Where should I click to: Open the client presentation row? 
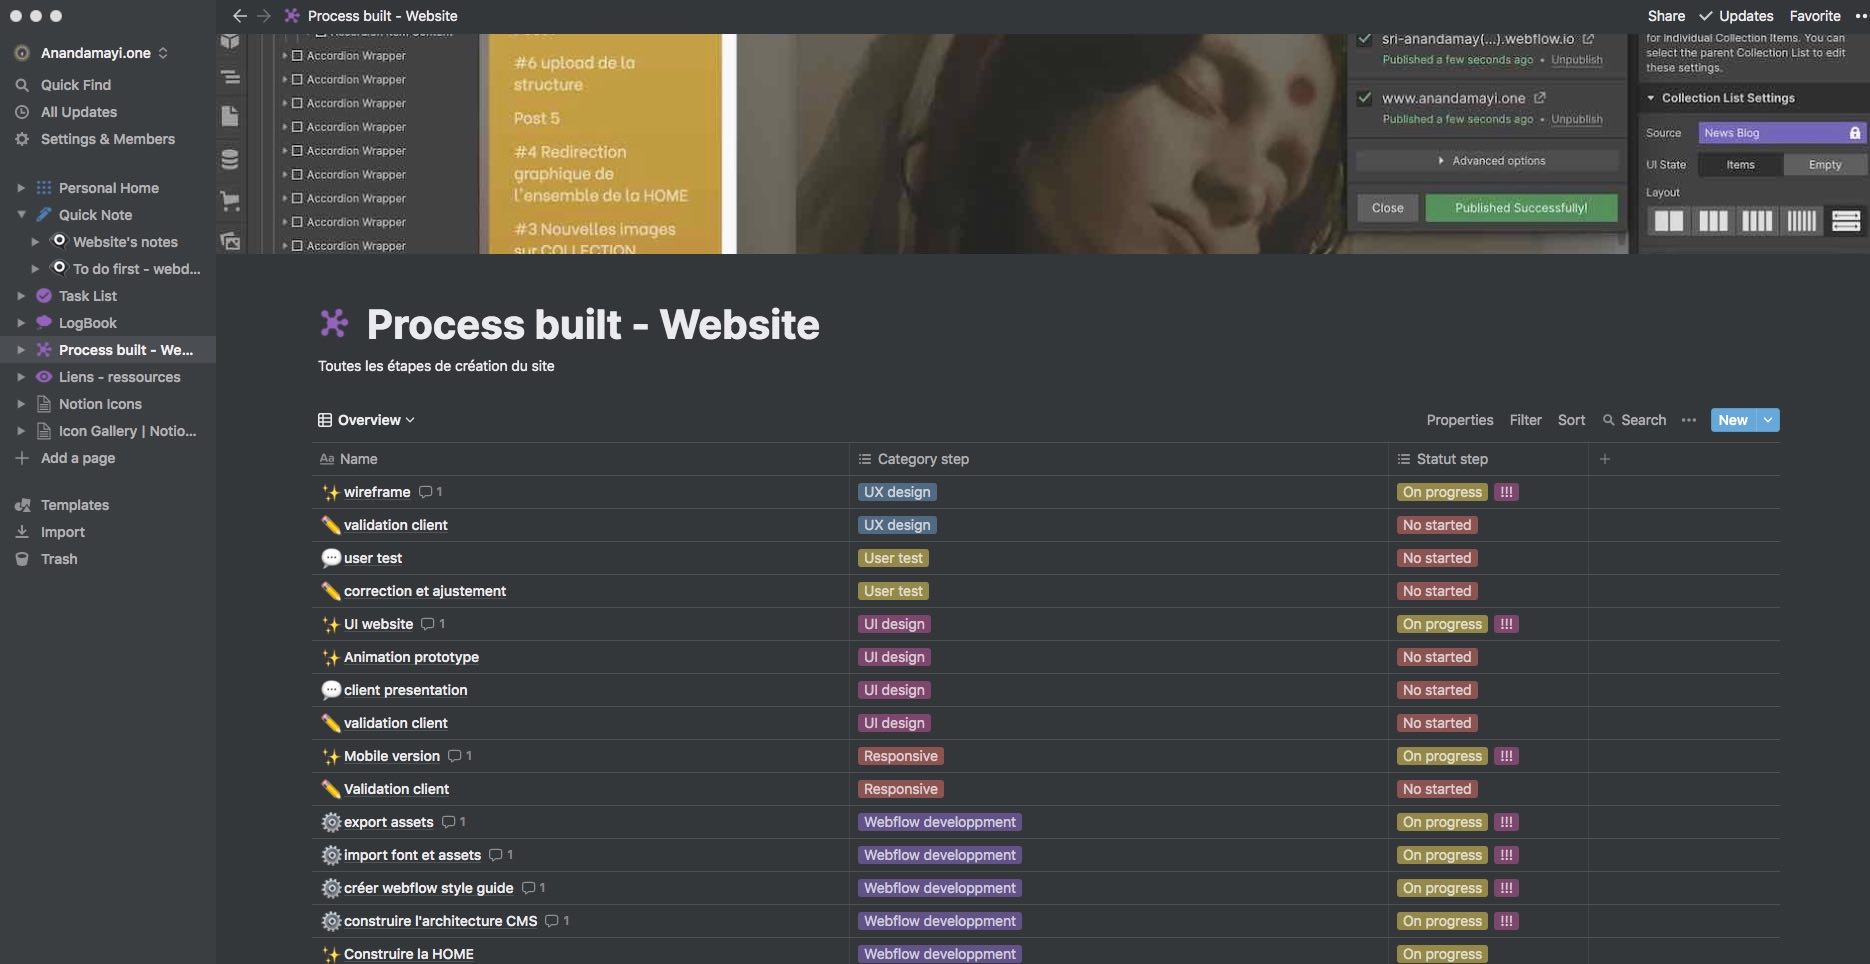pyautogui.click(x=405, y=690)
